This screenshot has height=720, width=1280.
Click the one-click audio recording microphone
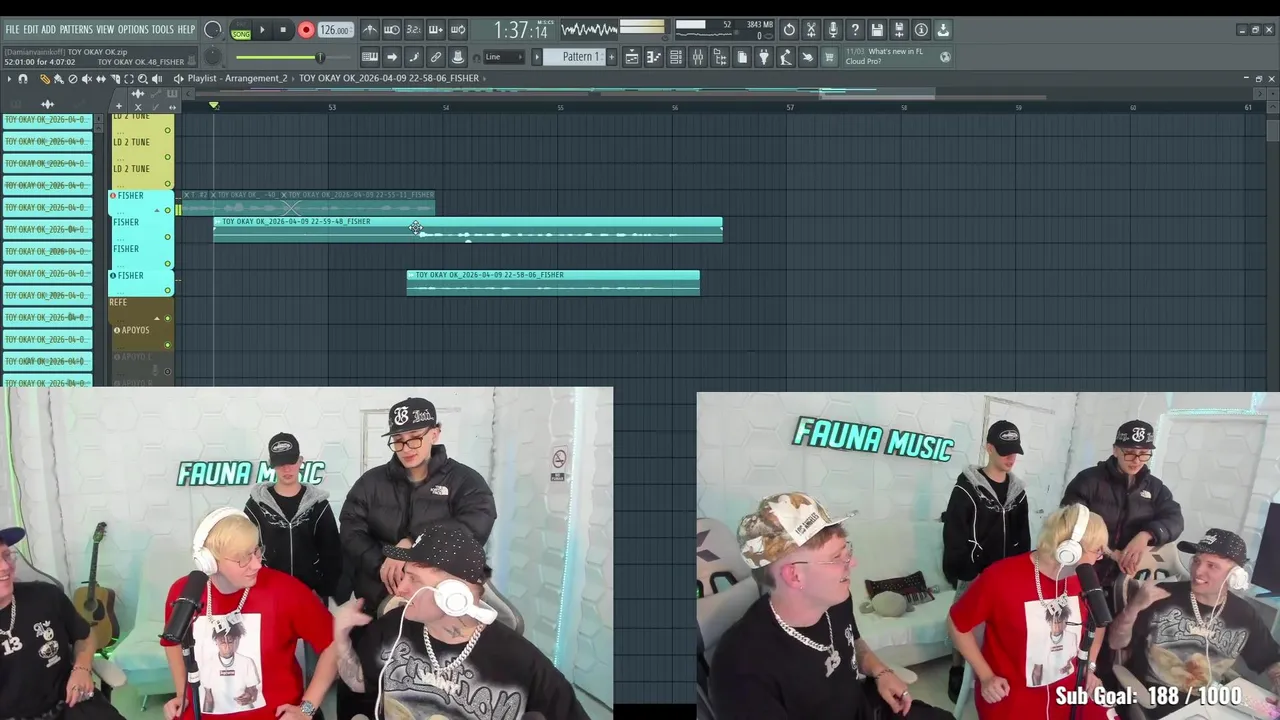pyautogui.click(x=833, y=30)
